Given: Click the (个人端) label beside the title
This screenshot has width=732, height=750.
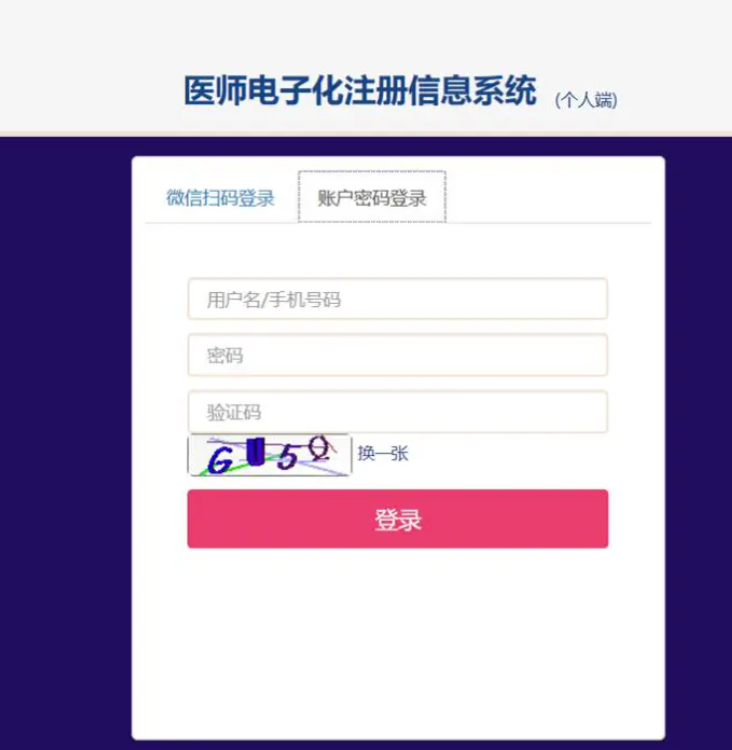Looking at the screenshot, I should [586, 100].
